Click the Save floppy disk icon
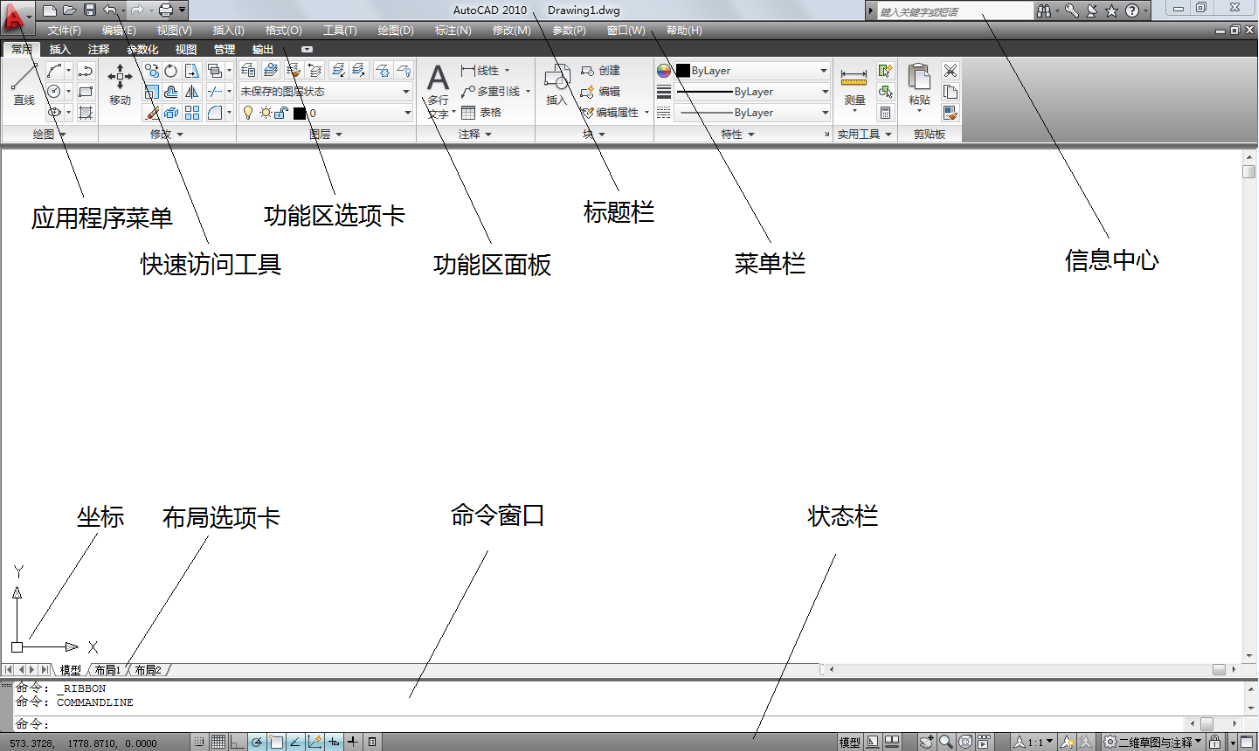 point(90,10)
